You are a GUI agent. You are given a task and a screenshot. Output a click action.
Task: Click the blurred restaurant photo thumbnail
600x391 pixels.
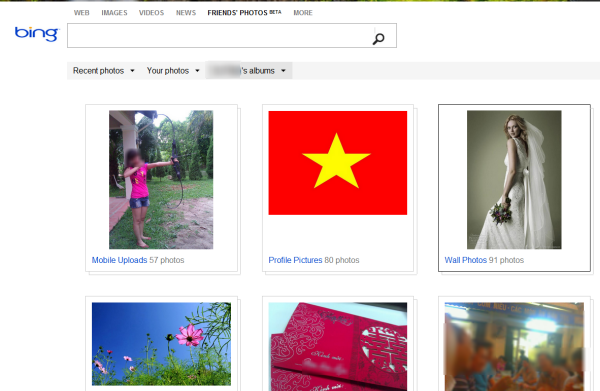pos(514,347)
